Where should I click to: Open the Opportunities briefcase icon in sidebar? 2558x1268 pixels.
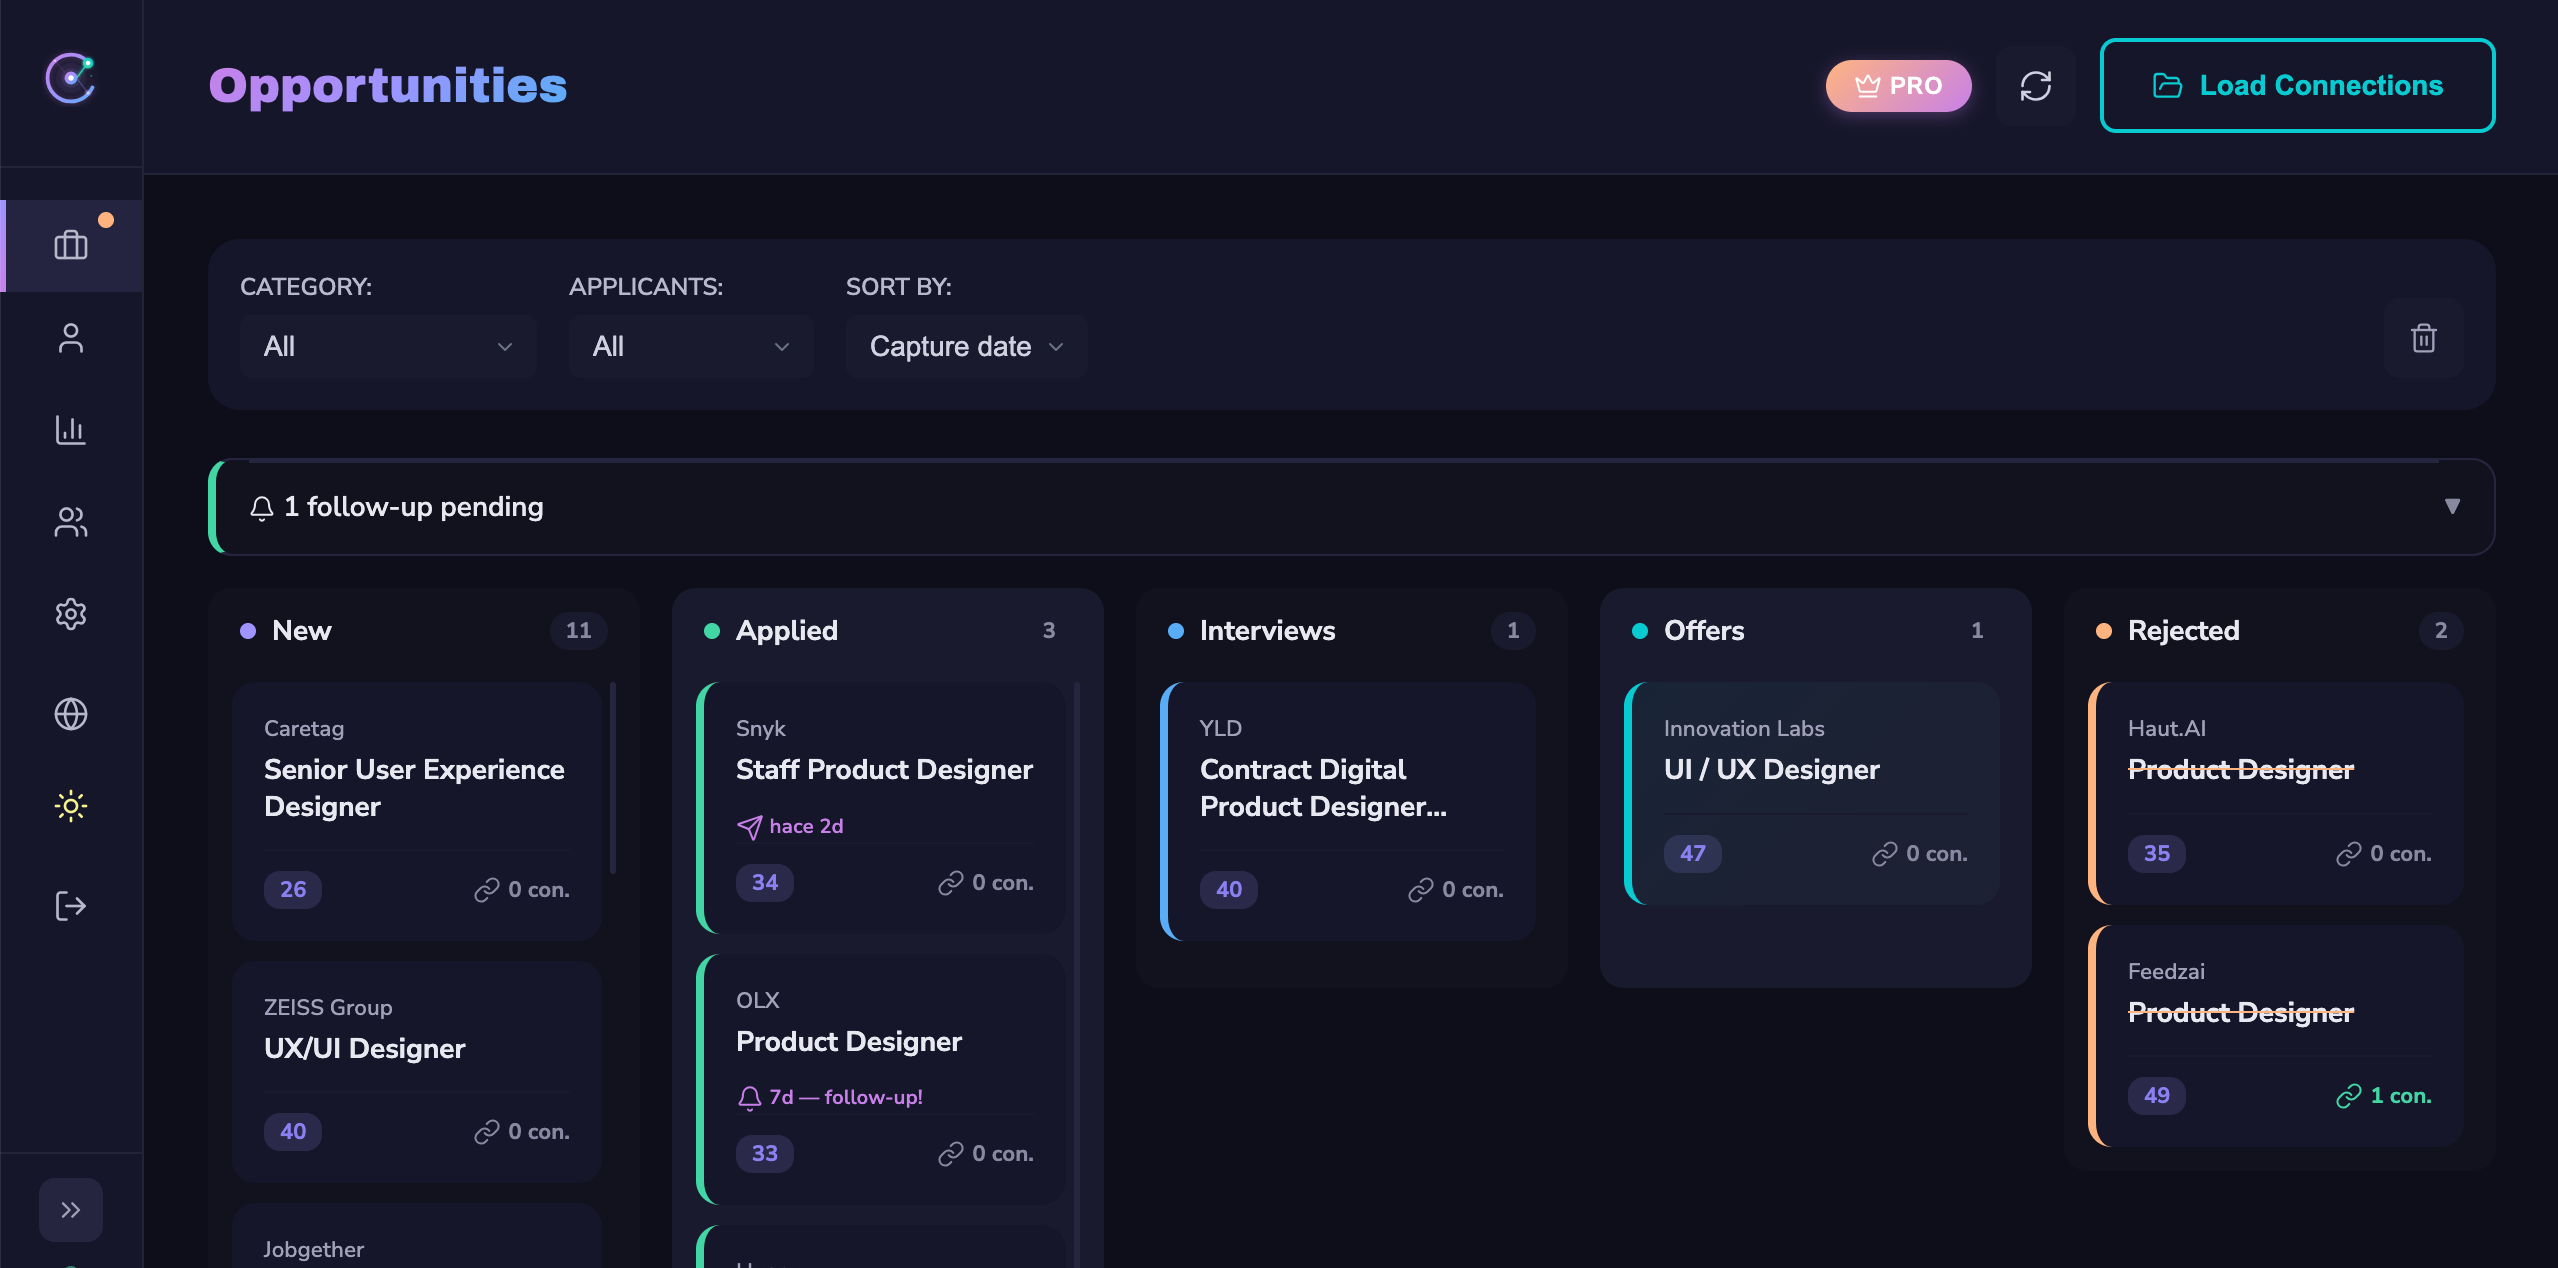click(x=71, y=245)
